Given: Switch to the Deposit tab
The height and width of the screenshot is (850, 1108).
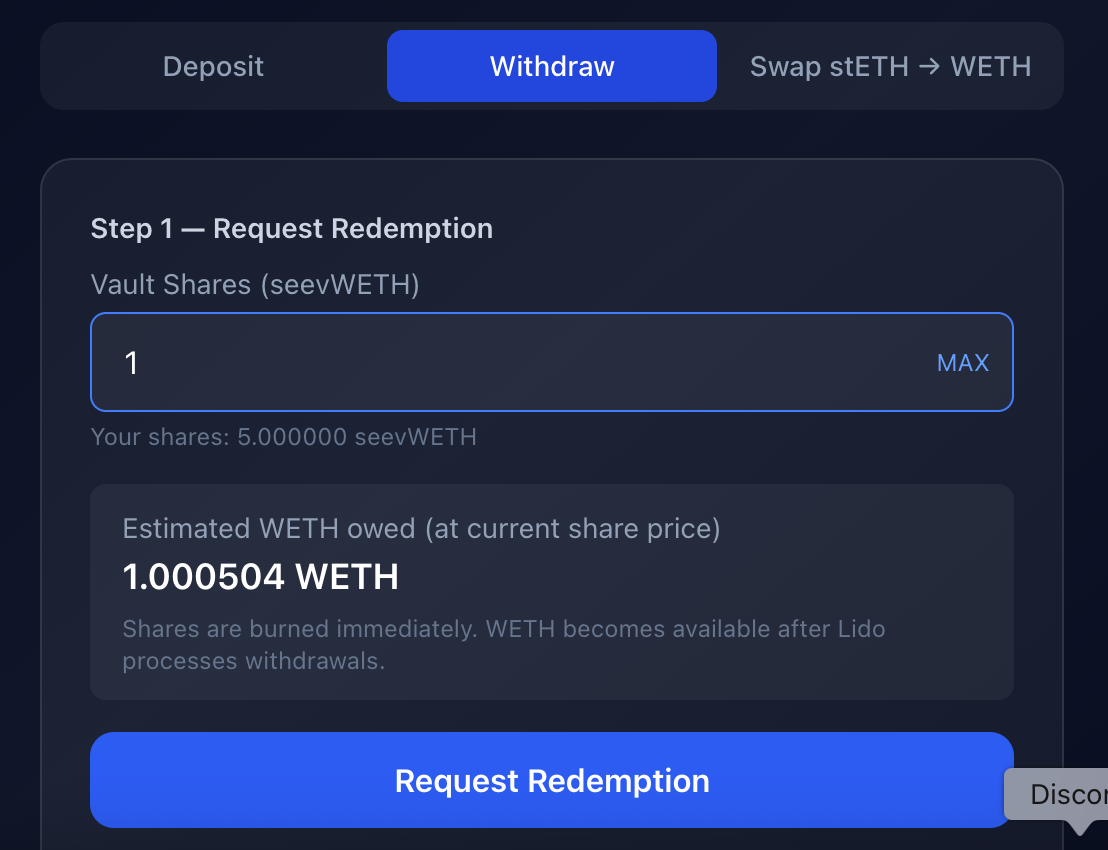Looking at the screenshot, I should [x=213, y=66].
